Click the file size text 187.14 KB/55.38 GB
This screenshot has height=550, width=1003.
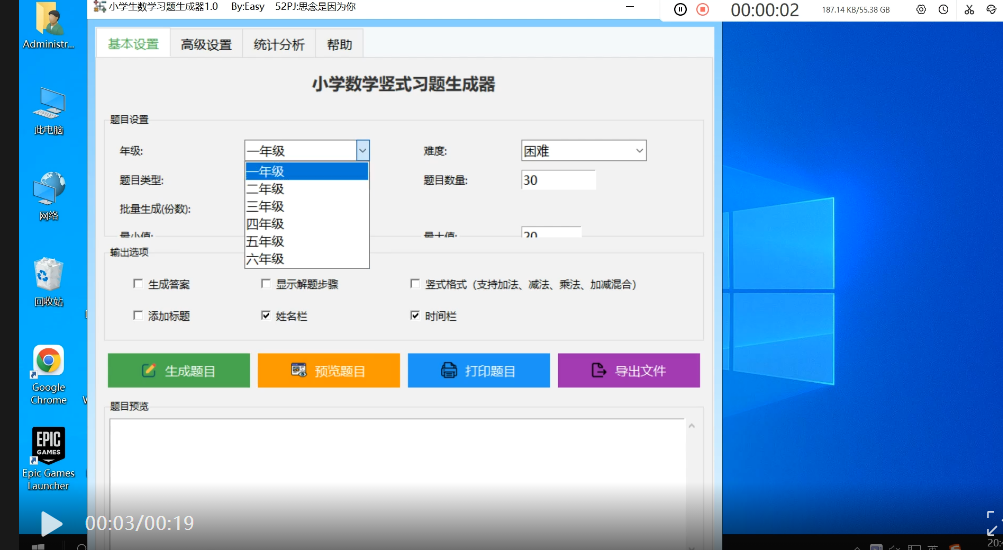pyautogui.click(x=856, y=10)
